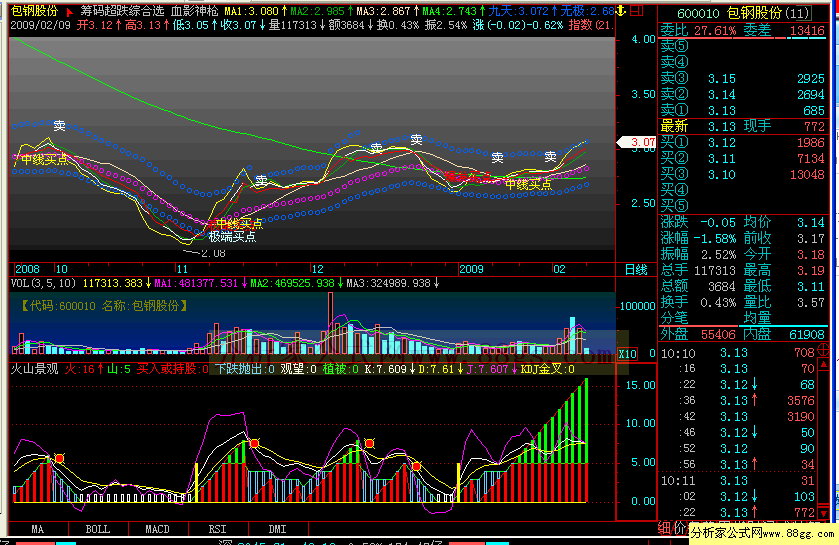Switch to the DMI indicator tab
Image resolution: width=839 pixels, height=545 pixels.
[x=277, y=529]
